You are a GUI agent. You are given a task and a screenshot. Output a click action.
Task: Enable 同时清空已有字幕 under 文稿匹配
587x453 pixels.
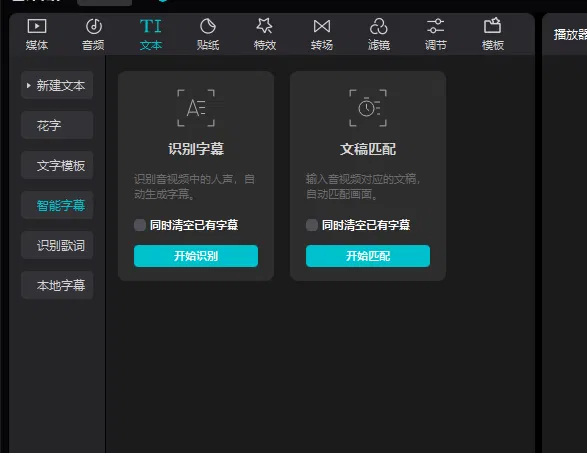click(x=311, y=225)
